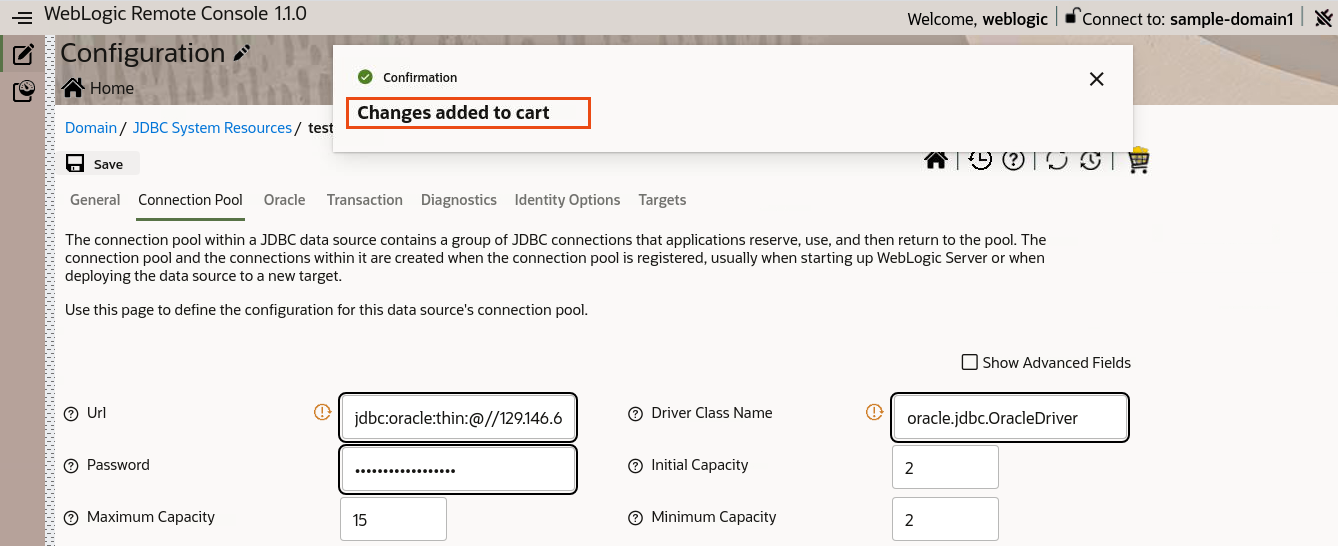Screen dimensions: 1338x546
Task: Open the Configuration view tree icon
Action: coord(23,91)
